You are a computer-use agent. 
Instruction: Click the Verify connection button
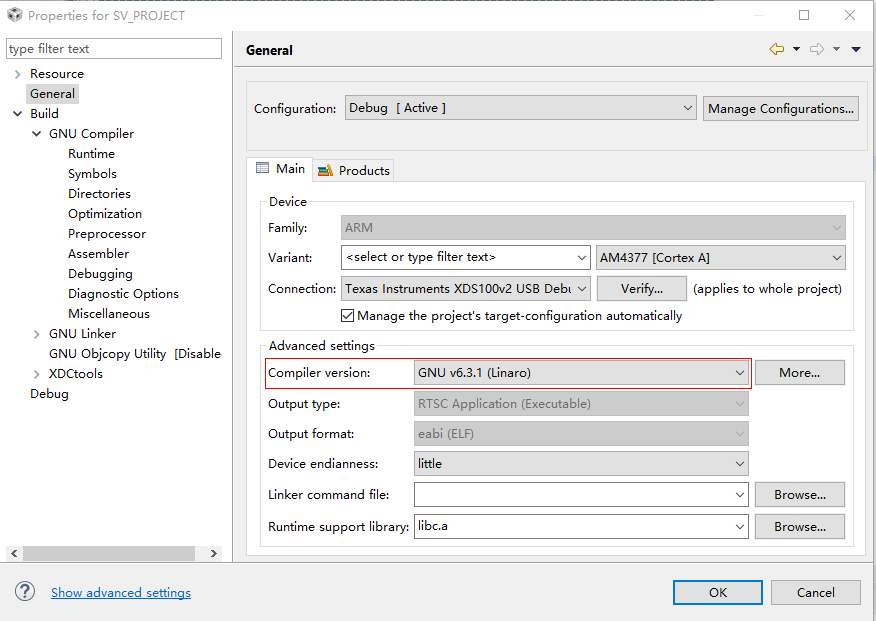[x=642, y=289]
